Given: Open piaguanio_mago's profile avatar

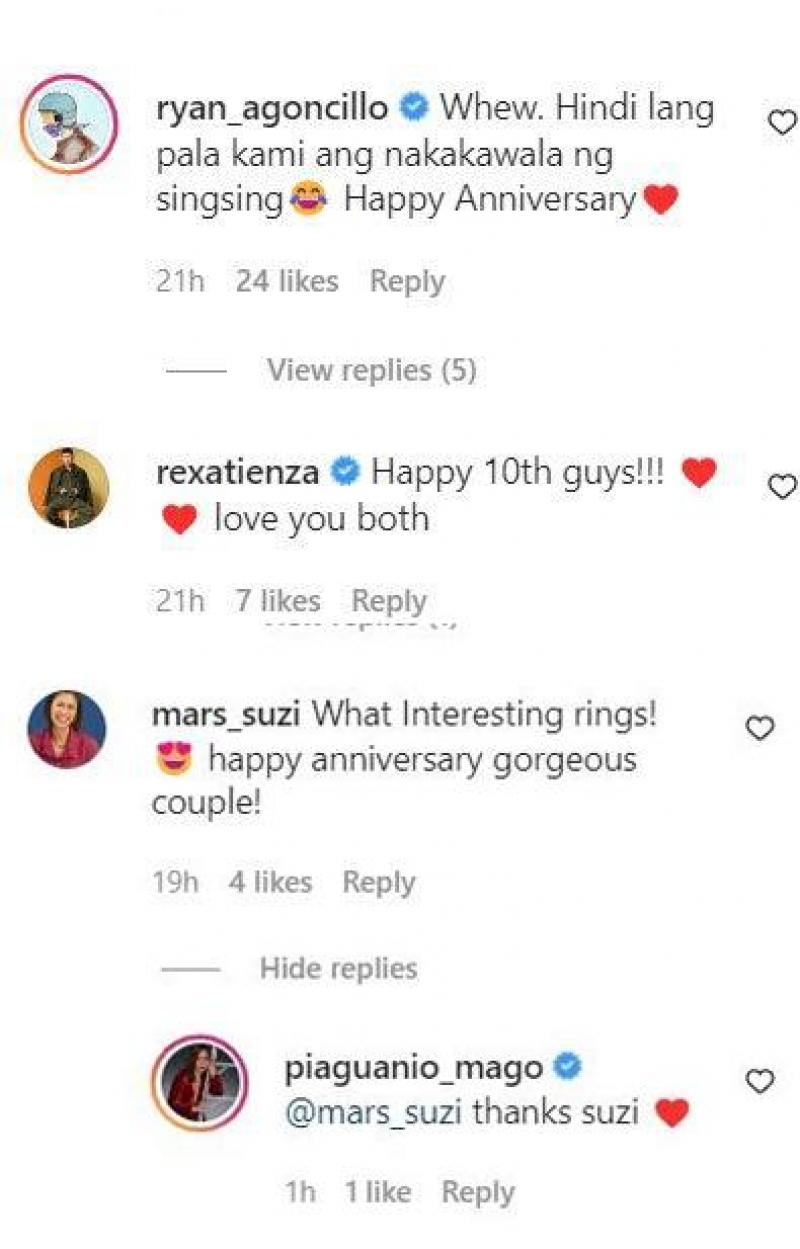Looking at the screenshot, I should [x=199, y=1083].
